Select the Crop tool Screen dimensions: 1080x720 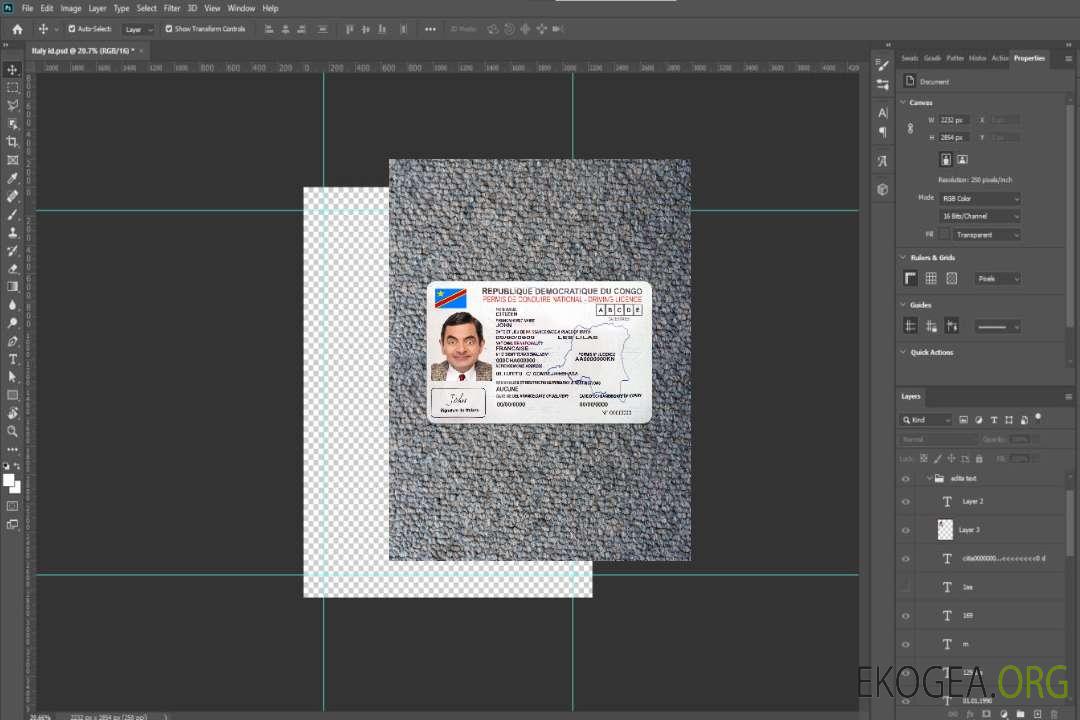(12, 142)
